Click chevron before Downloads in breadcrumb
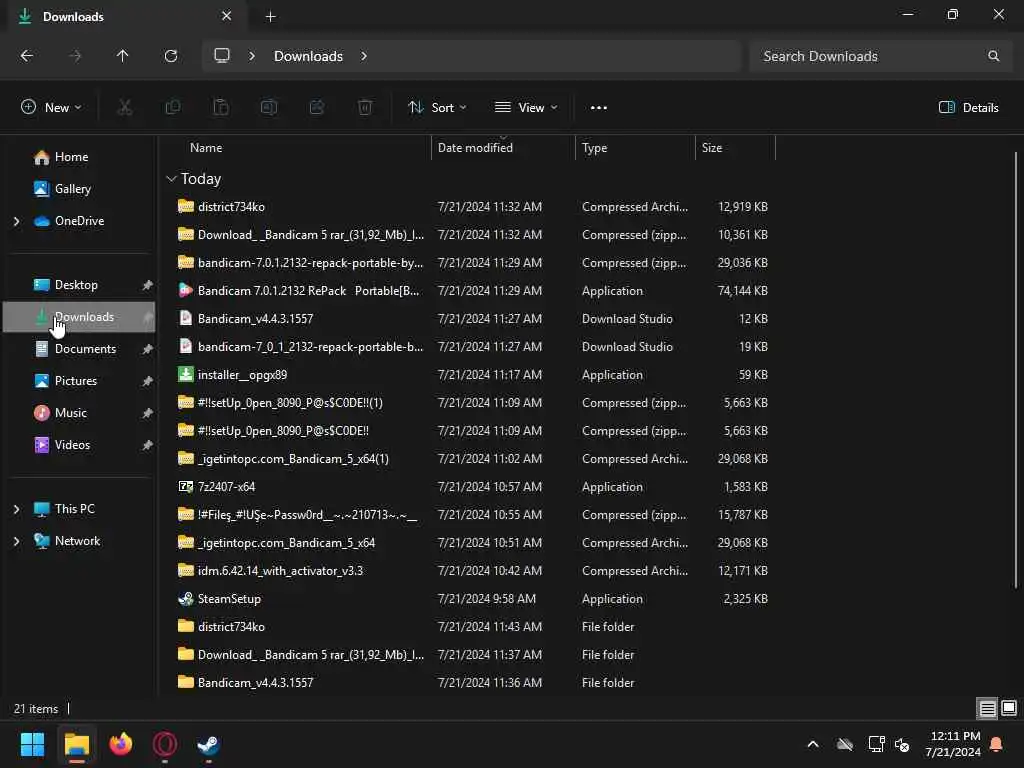The width and height of the screenshot is (1024, 768). (252, 56)
